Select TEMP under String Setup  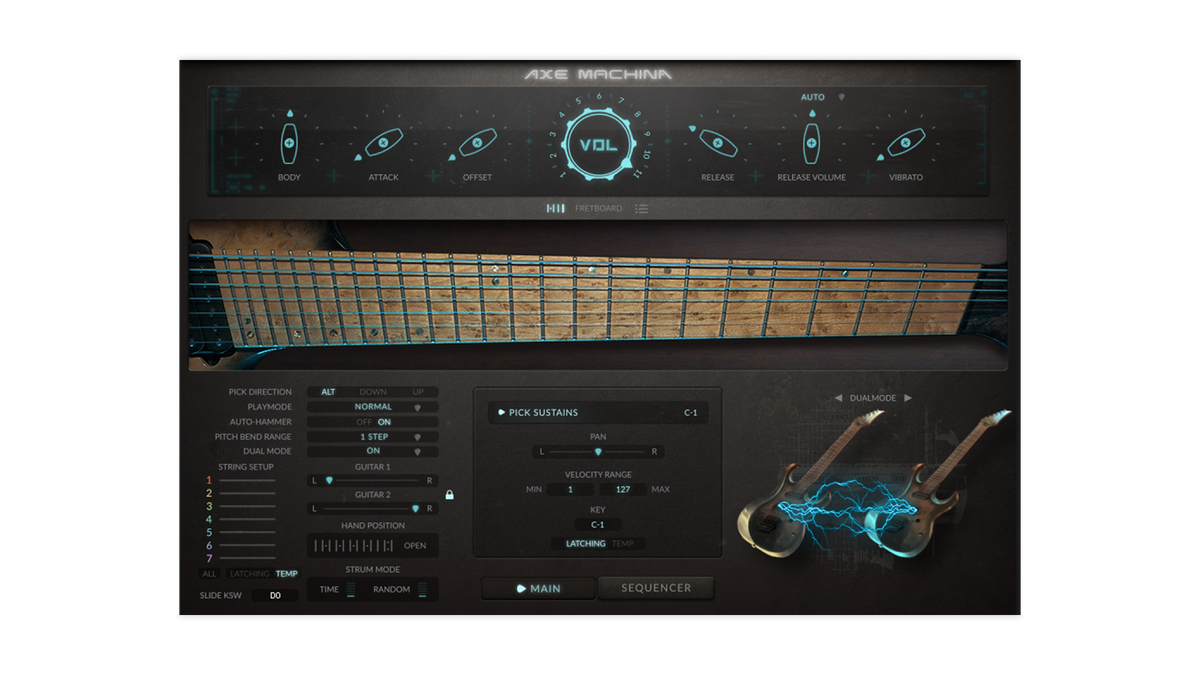click(x=287, y=574)
